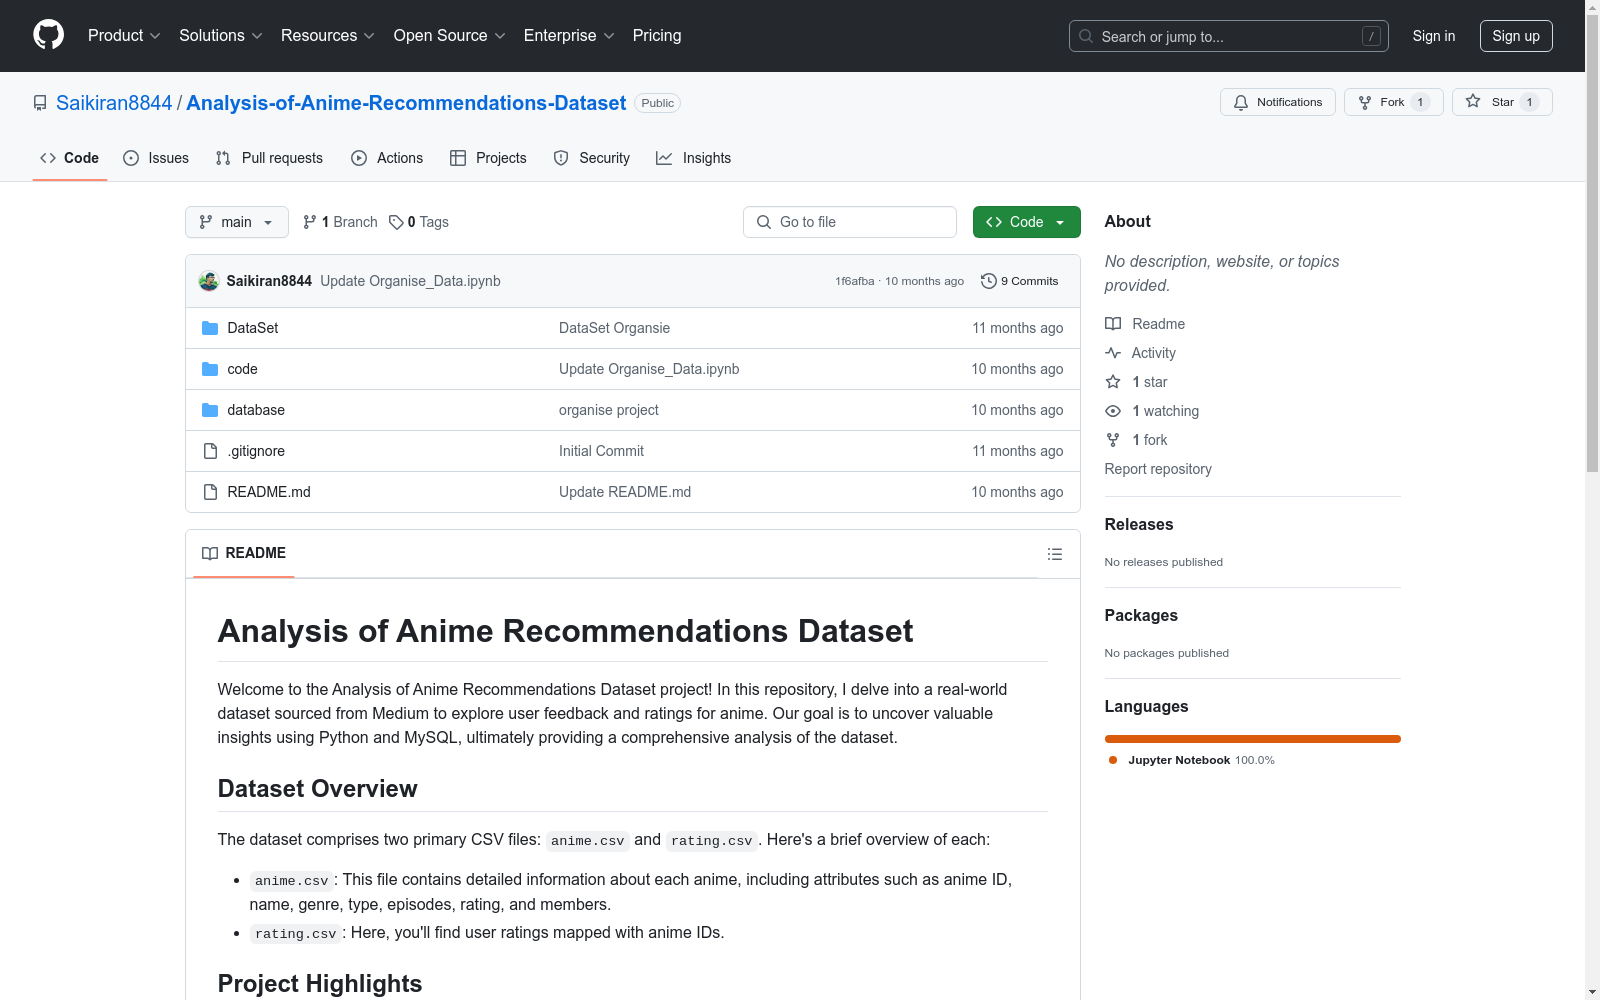
Task: Click the branch icon next to 1 Branch
Action: 310,222
